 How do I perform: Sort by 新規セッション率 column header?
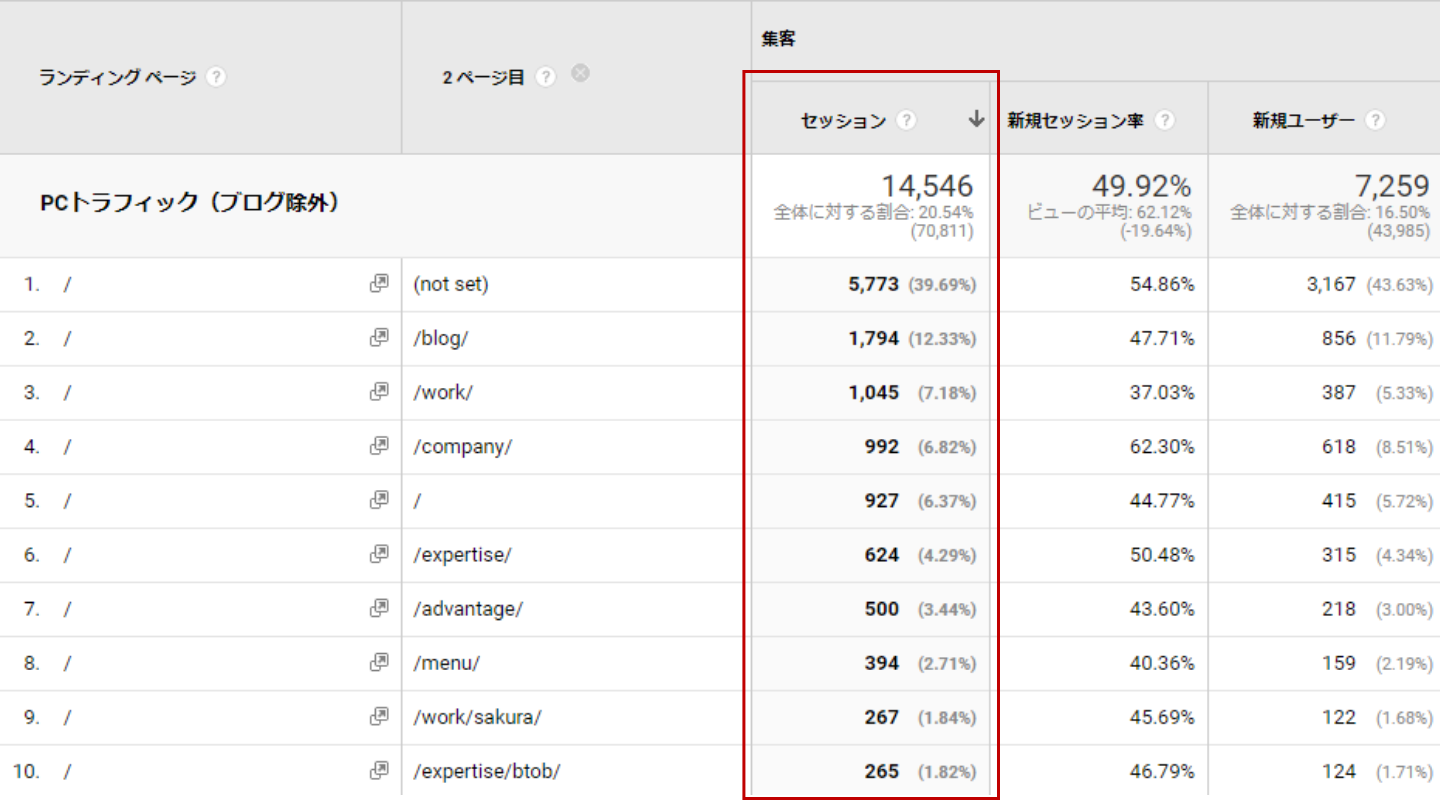tap(1076, 121)
